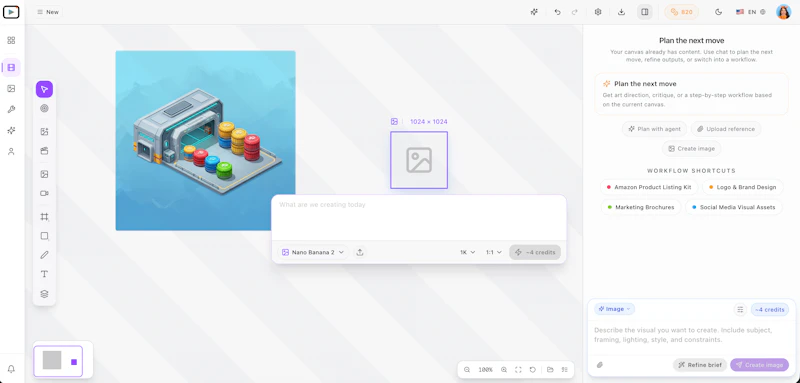This screenshot has width=800, height=383.
Task: Click the Create image chip in the panel
Action: (691, 148)
